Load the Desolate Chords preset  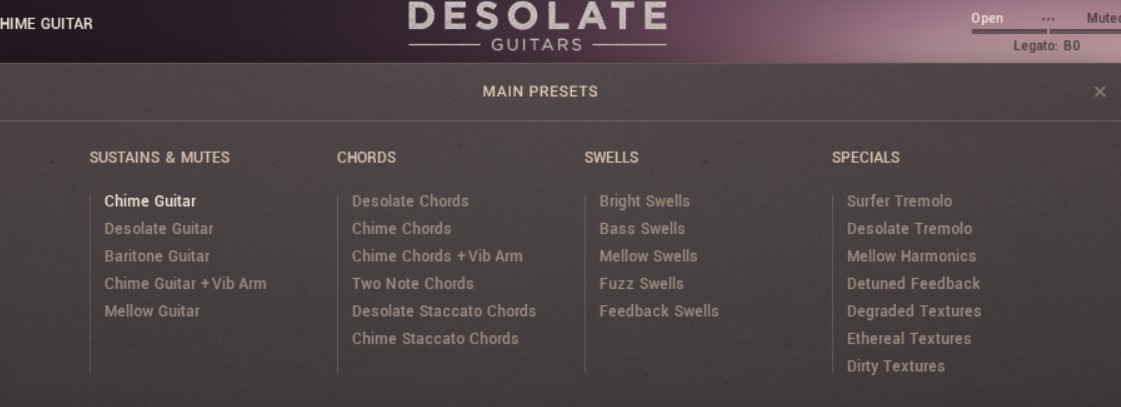pyautogui.click(x=410, y=201)
